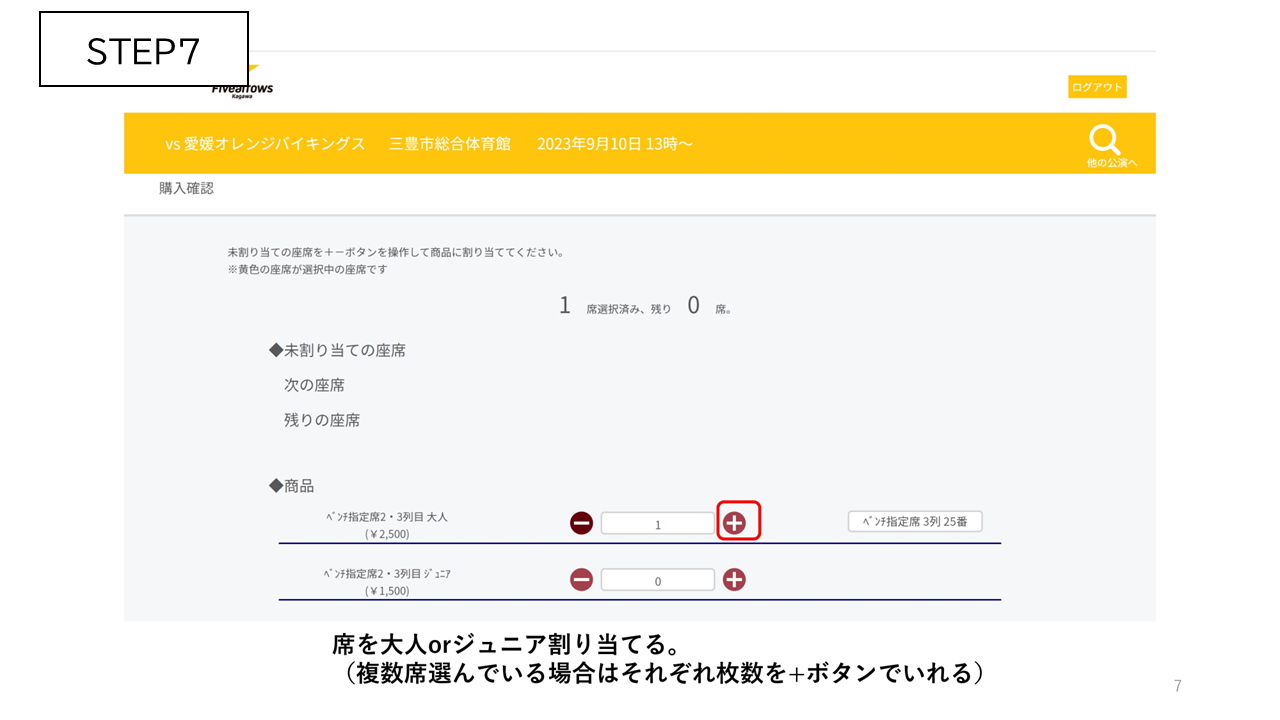
Task: Click the ベンチ指定席2・3列目 大人 label
Action: tap(387, 517)
